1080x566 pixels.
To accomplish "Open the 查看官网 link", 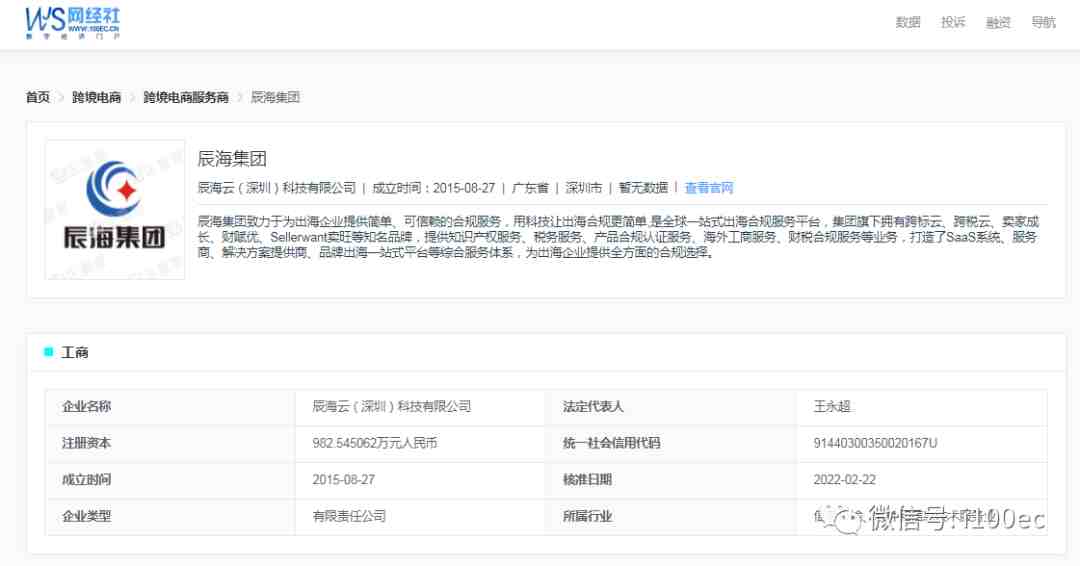I will coord(709,187).
